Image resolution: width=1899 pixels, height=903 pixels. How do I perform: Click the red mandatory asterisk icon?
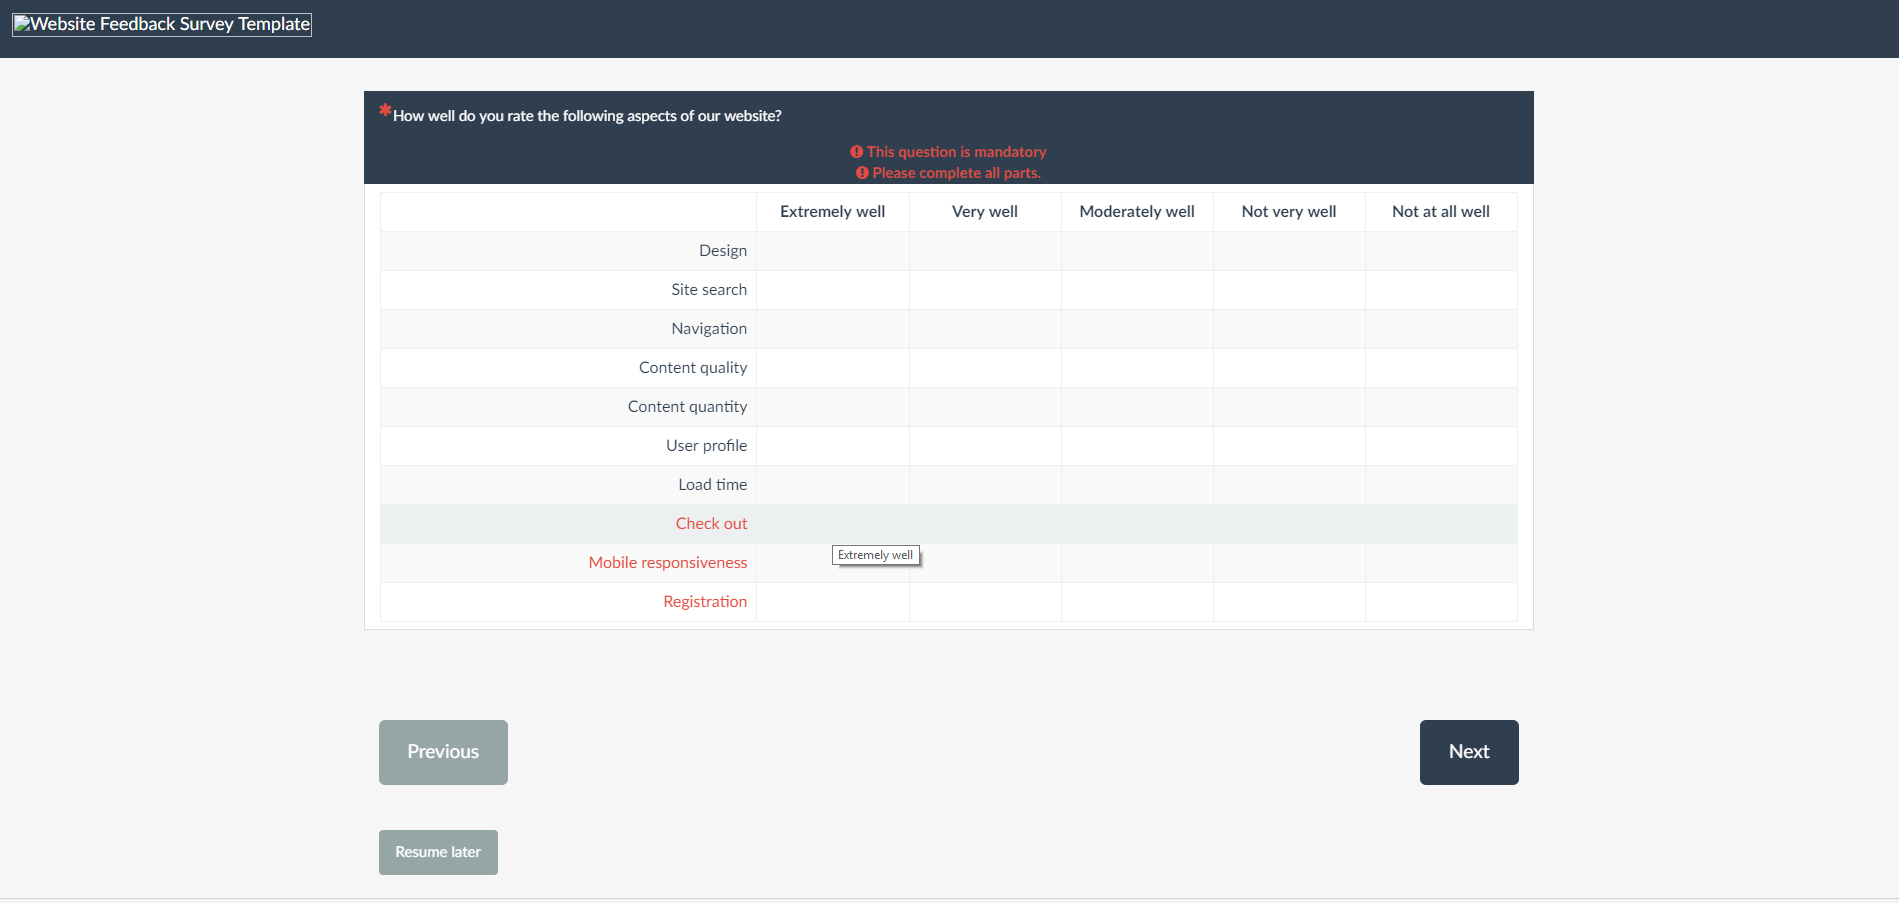tap(385, 111)
